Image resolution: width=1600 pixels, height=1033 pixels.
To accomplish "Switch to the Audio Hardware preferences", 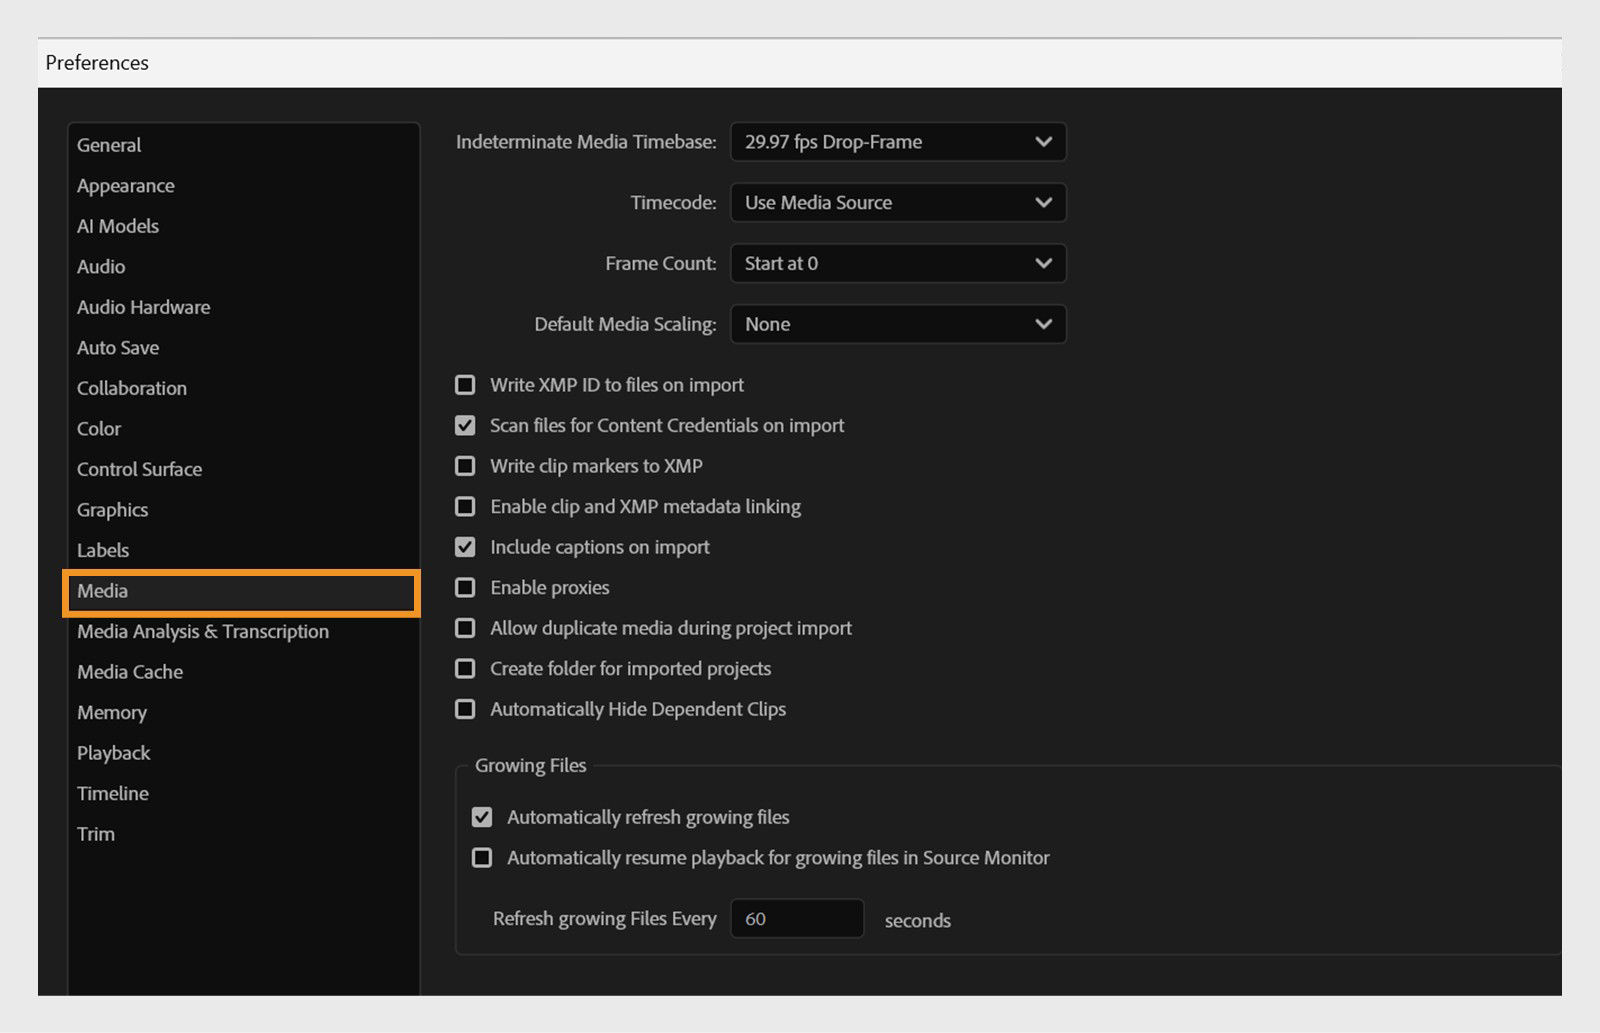I will coord(143,307).
